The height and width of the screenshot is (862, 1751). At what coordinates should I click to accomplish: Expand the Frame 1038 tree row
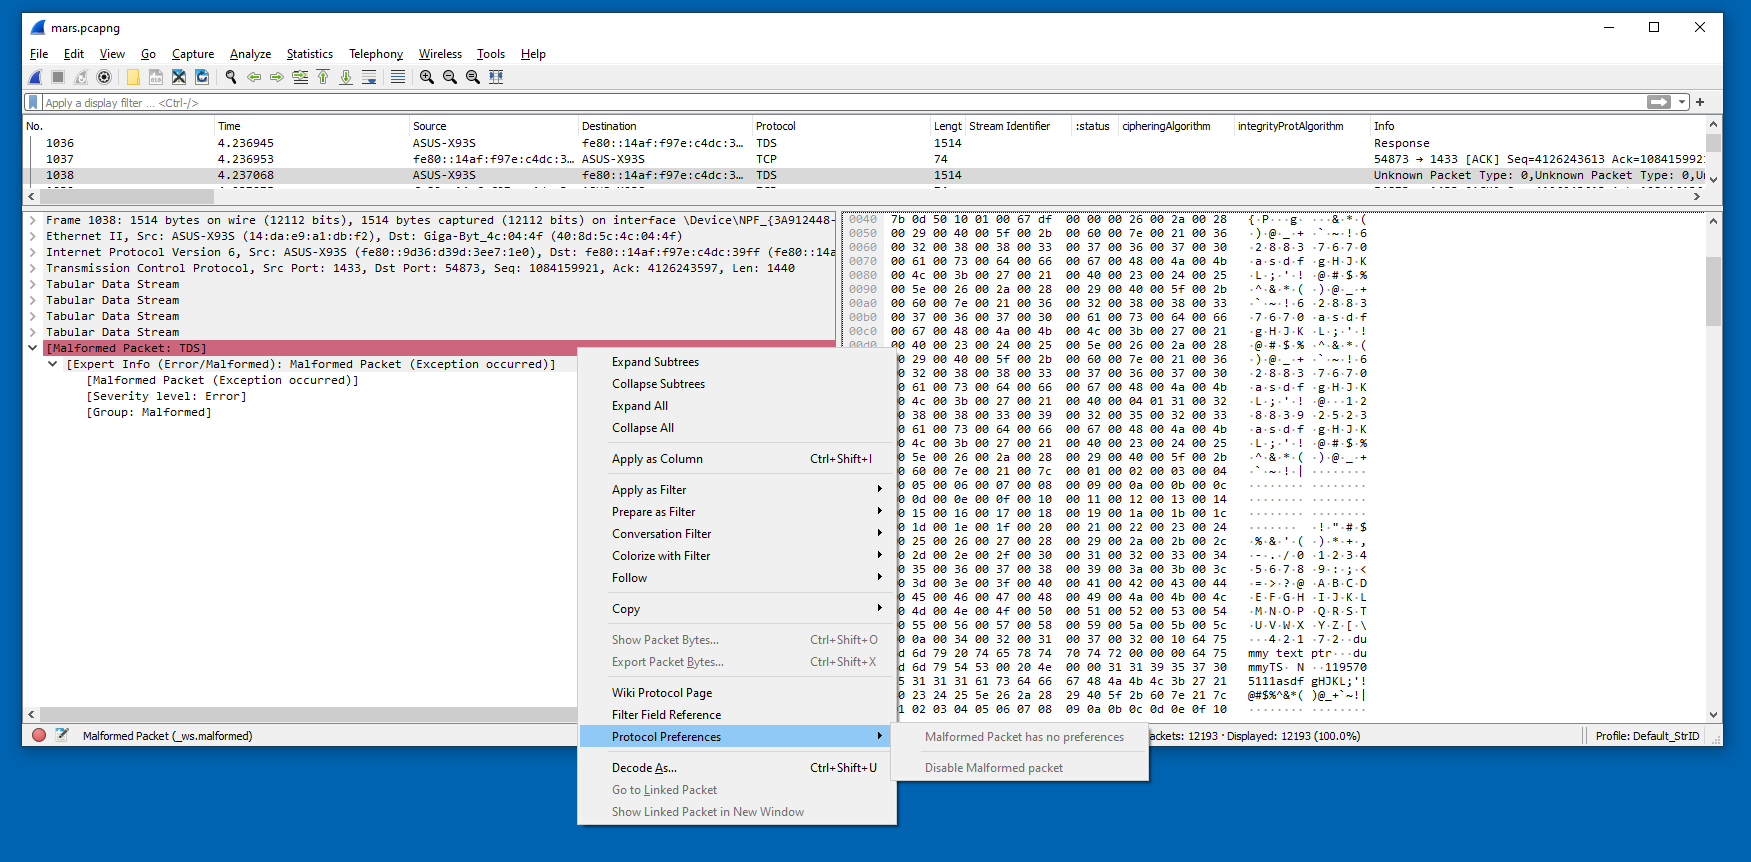point(33,220)
